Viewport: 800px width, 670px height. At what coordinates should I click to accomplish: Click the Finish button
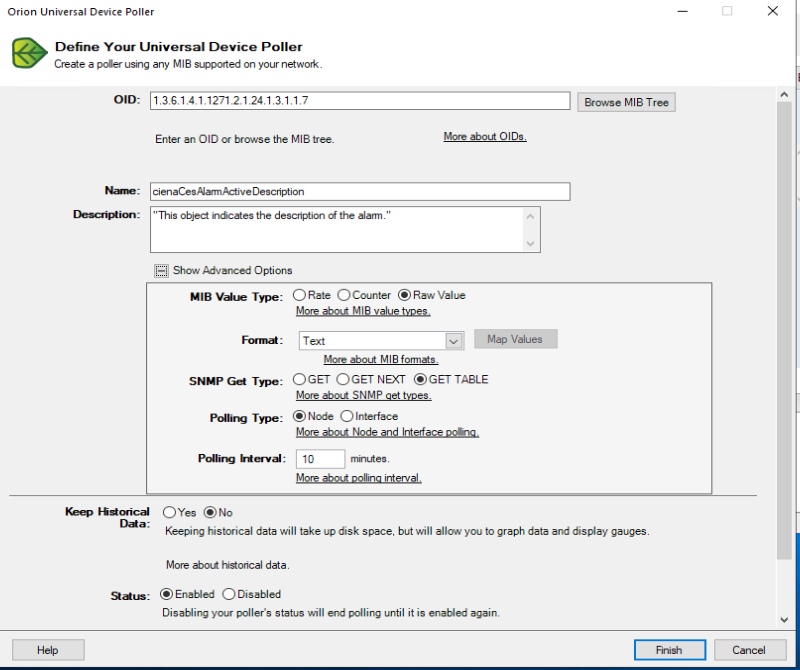(x=669, y=650)
